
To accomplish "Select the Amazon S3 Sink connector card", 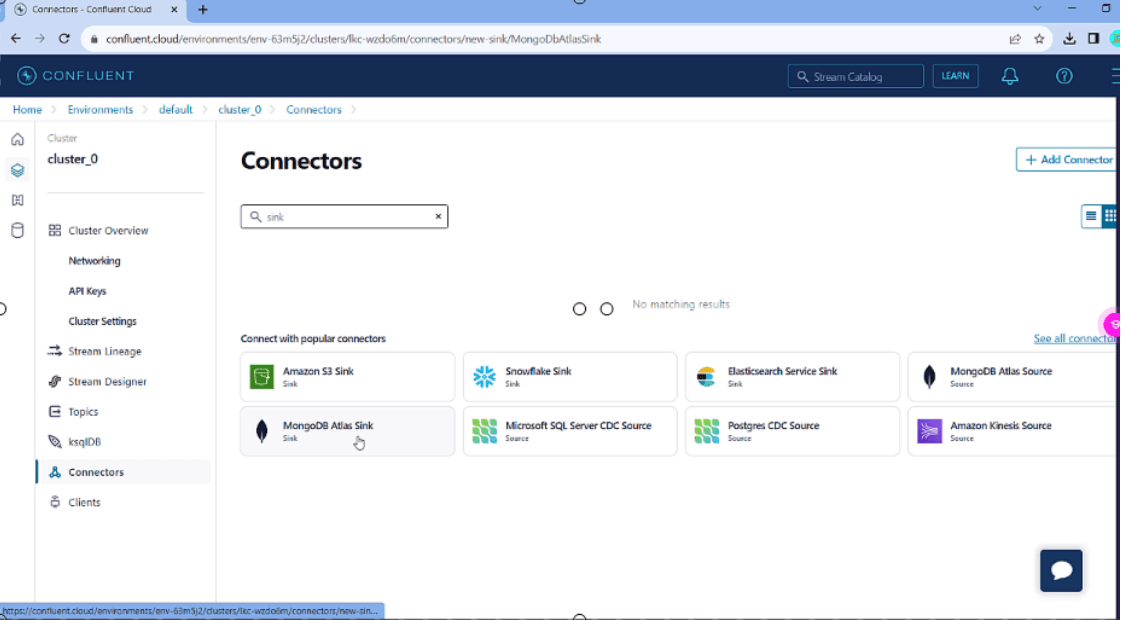I will 347,376.
